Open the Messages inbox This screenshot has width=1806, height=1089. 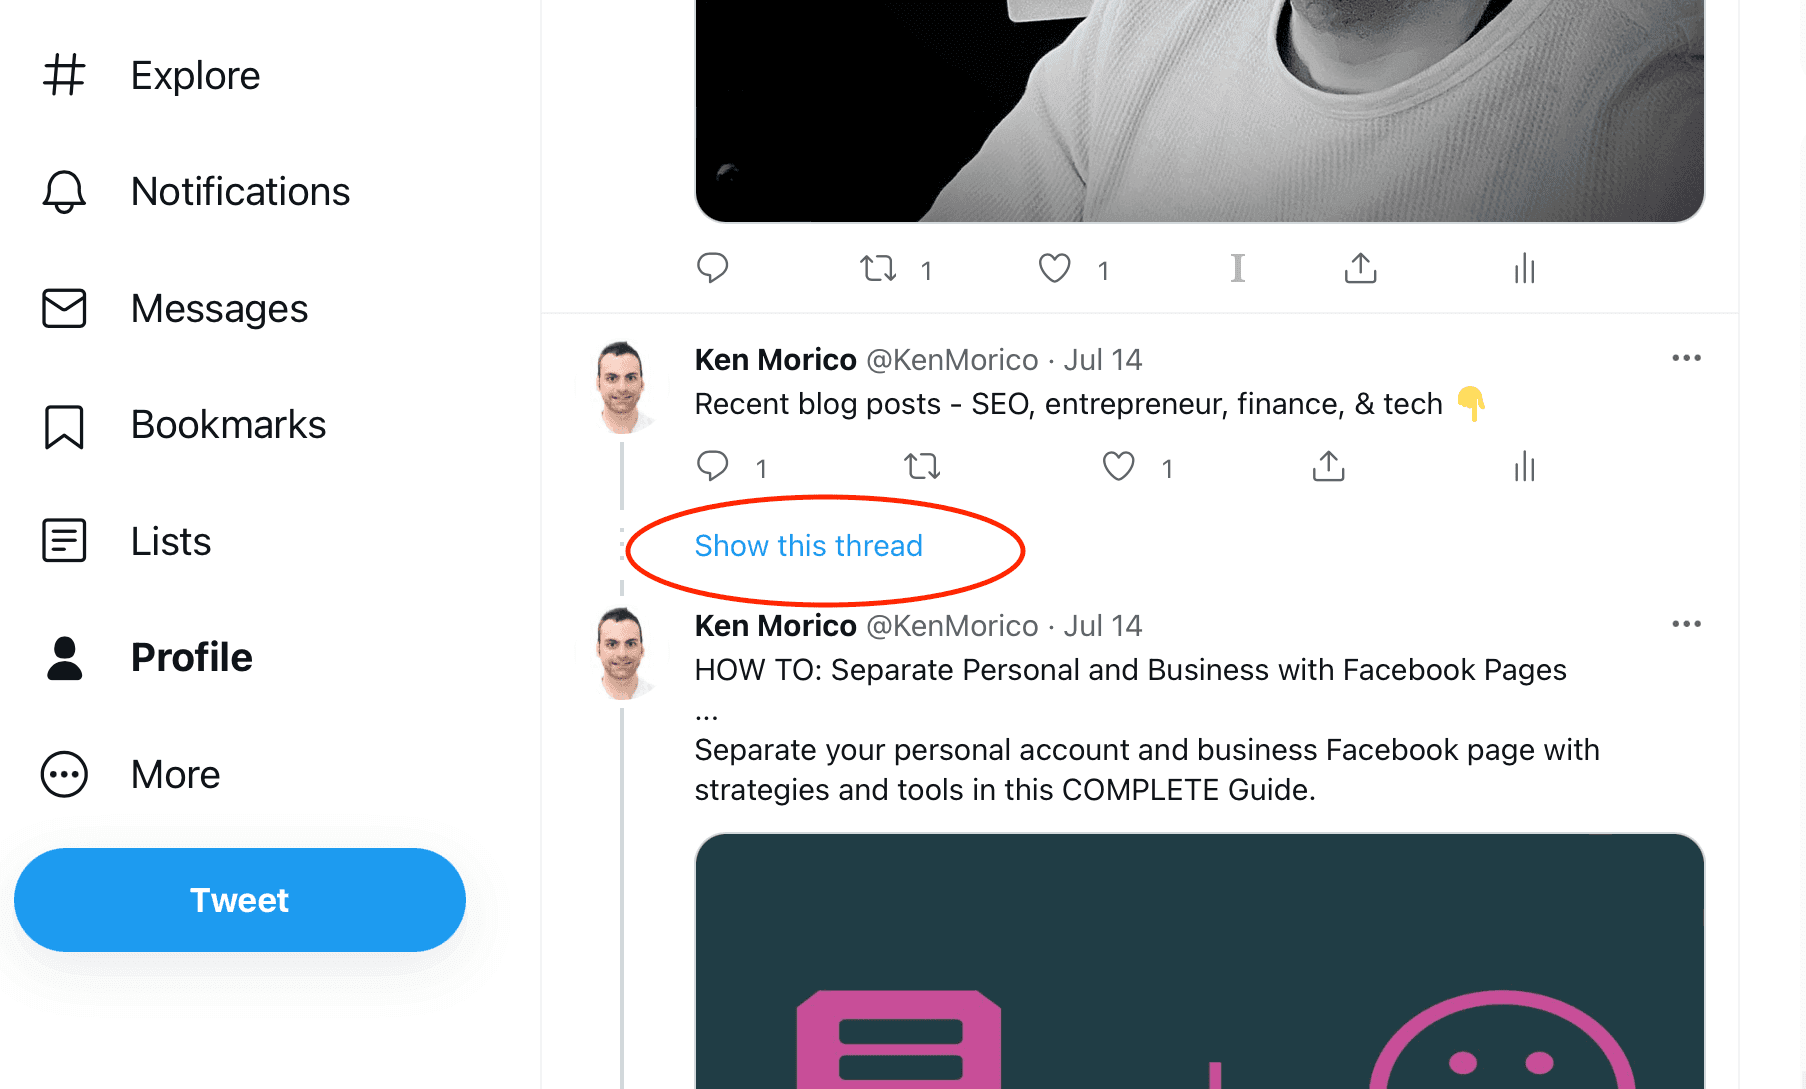[219, 308]
